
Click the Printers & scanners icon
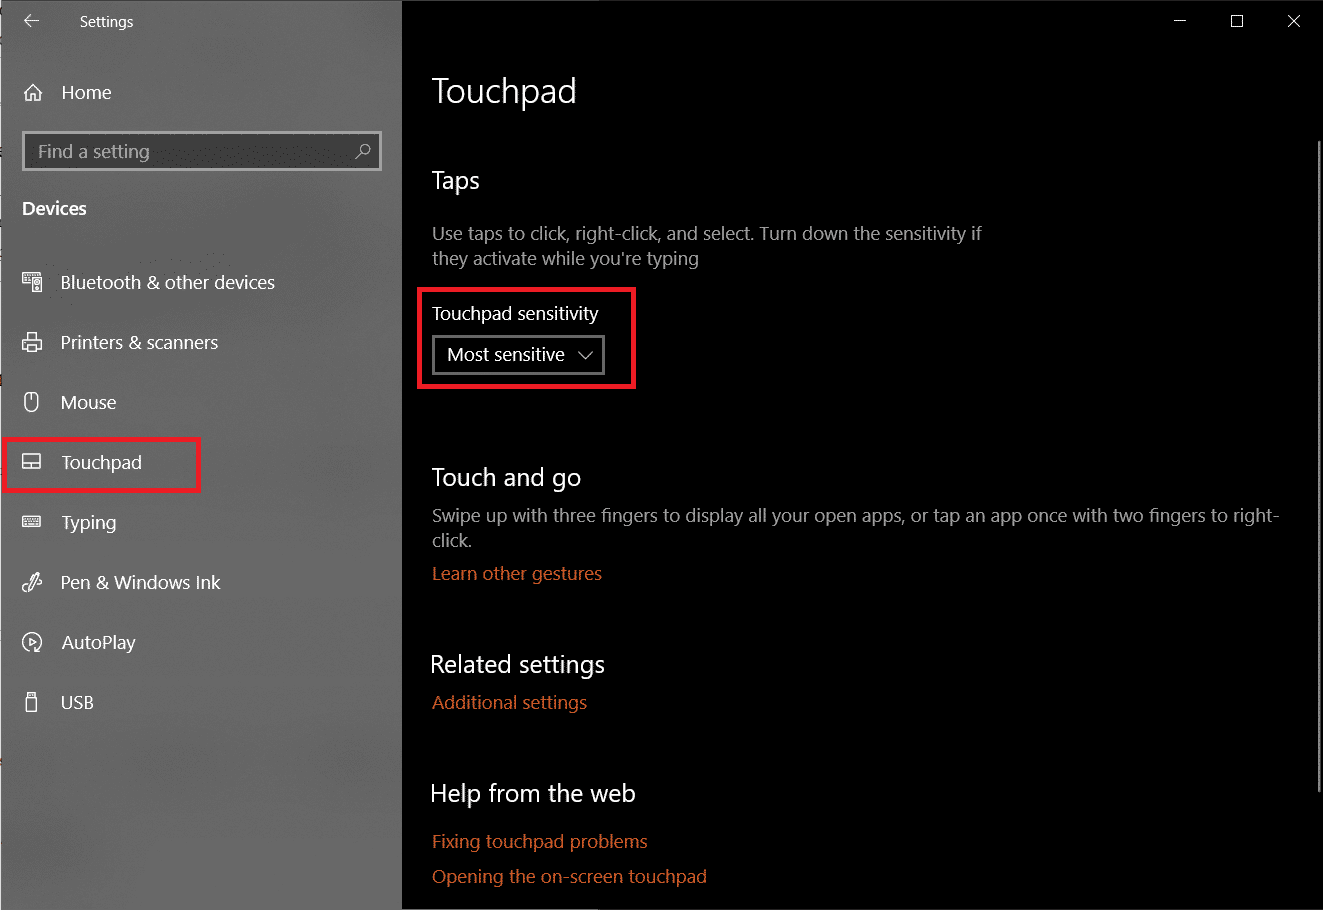[32, 342]
